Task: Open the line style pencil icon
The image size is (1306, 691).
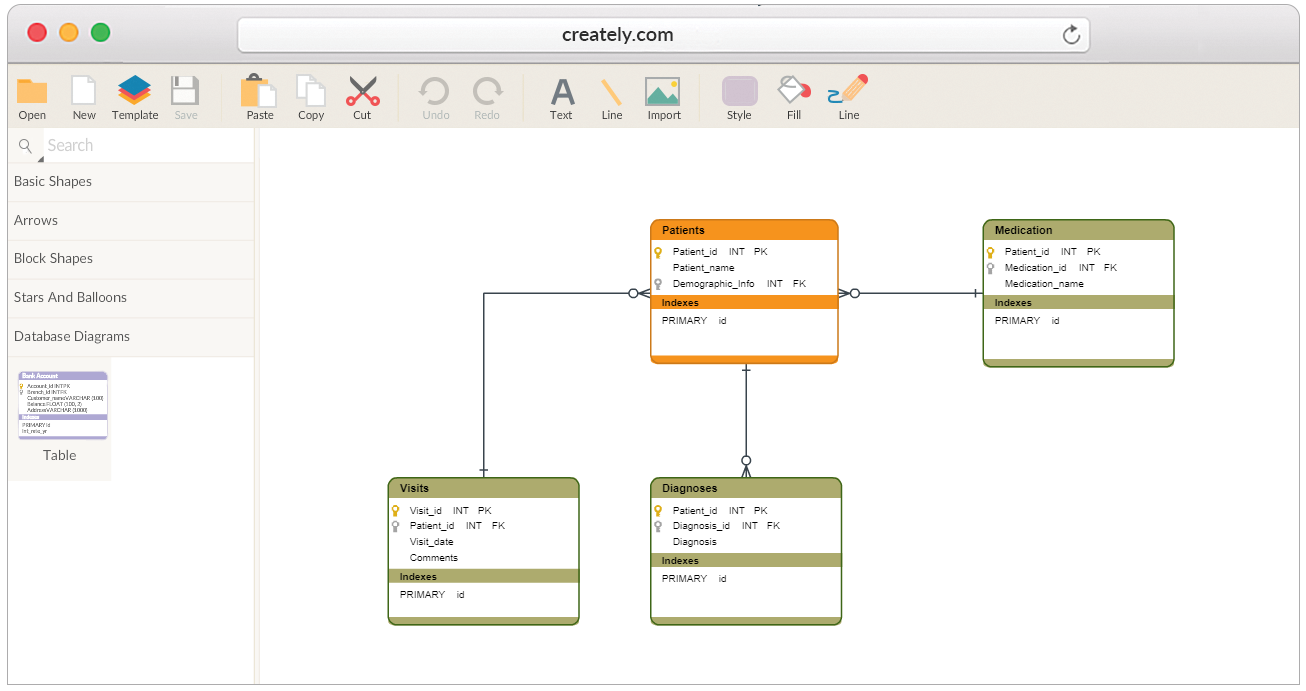Action: pos(847,96)
